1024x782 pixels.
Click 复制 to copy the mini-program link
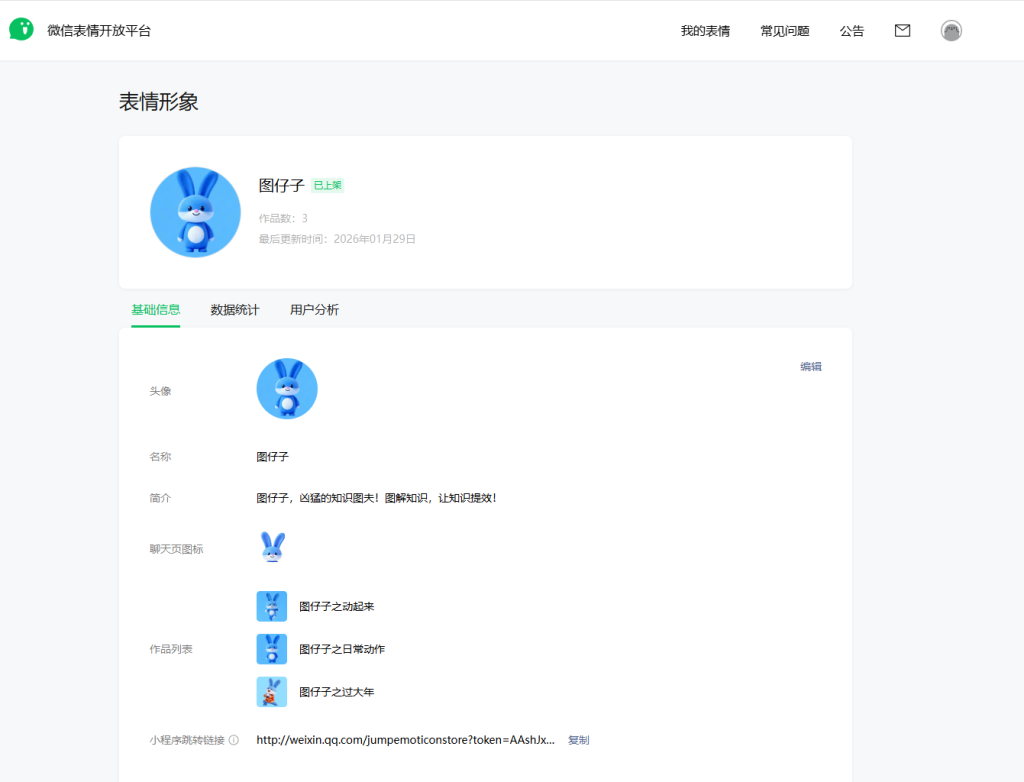[x=578, y=741]
